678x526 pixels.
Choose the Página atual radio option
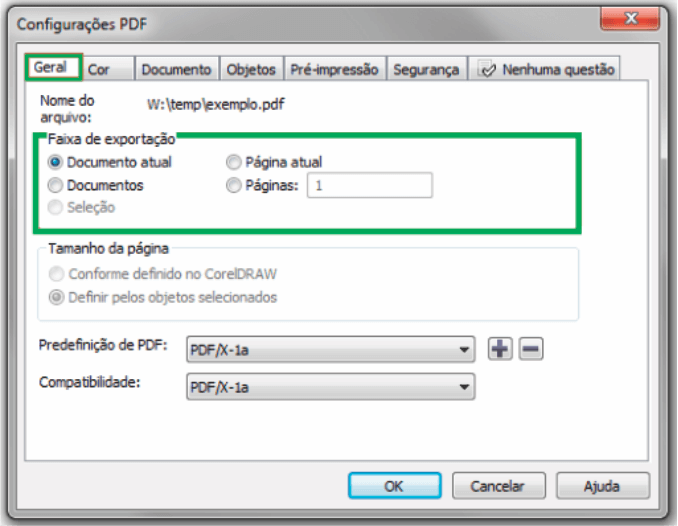(233, 162)
